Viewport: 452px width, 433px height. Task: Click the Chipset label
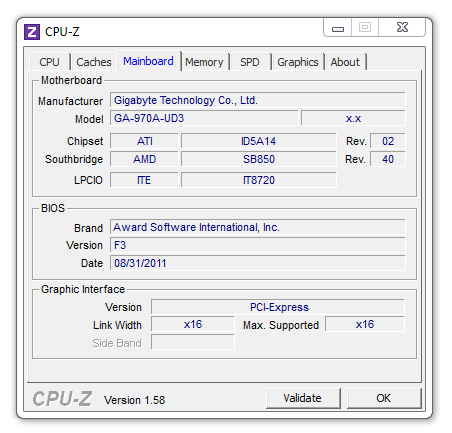[x=85, y=141]
